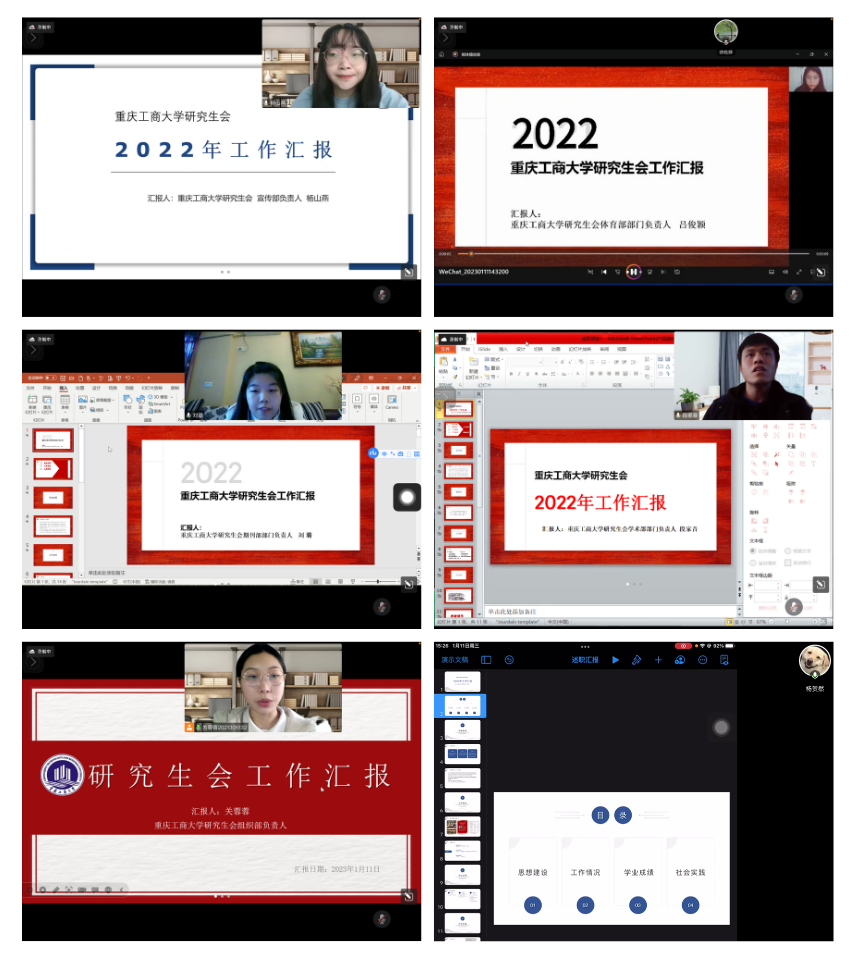This screenshot has height=958, width=849.
Task: Click the muted microphone in 杨山燕's panel
Action: [x=382, y=295]
